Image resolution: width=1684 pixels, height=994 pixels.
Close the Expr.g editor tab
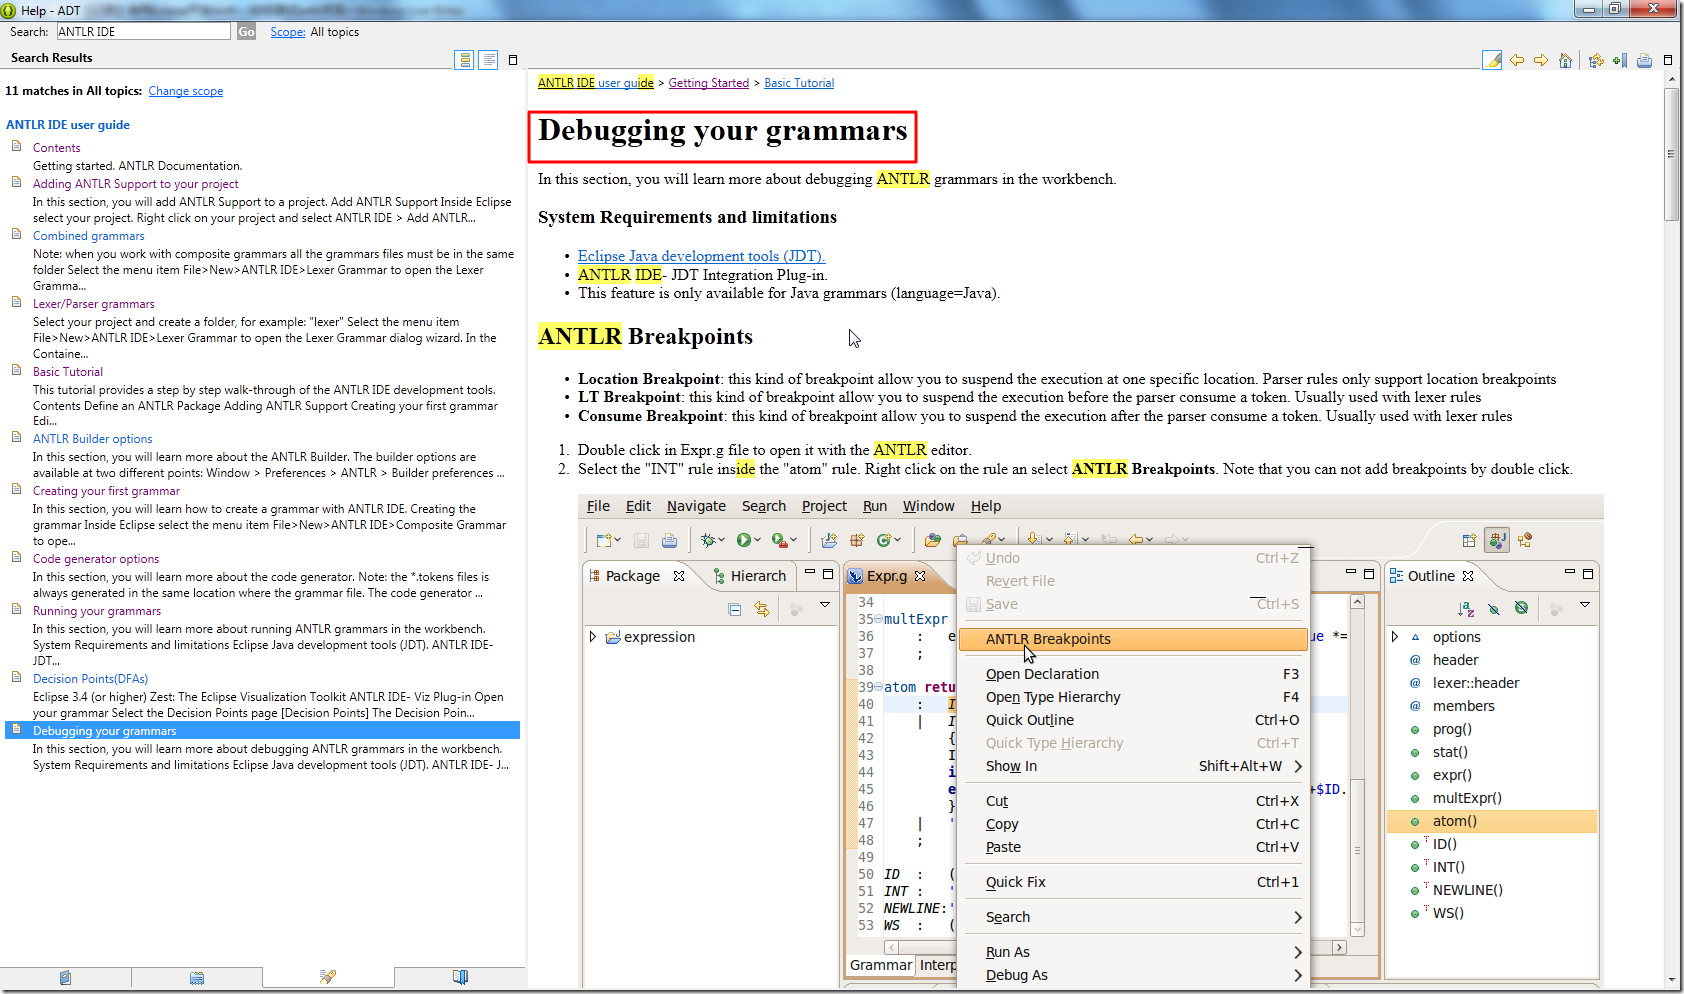tap(920, 576)
